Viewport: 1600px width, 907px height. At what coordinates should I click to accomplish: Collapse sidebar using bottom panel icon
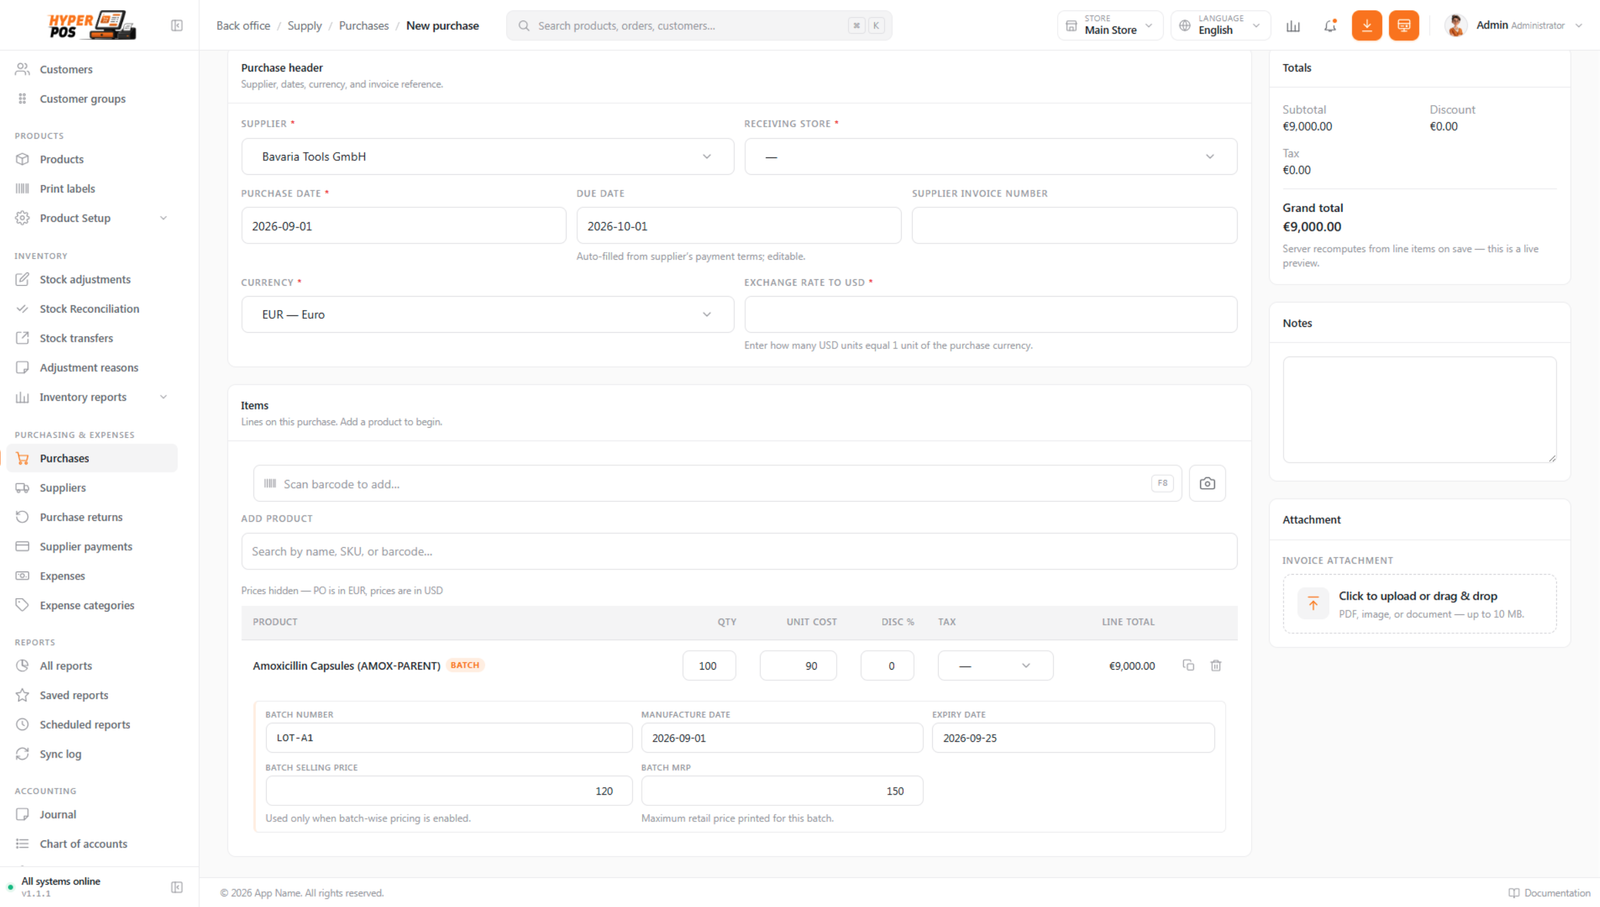(x=177, y=887)
